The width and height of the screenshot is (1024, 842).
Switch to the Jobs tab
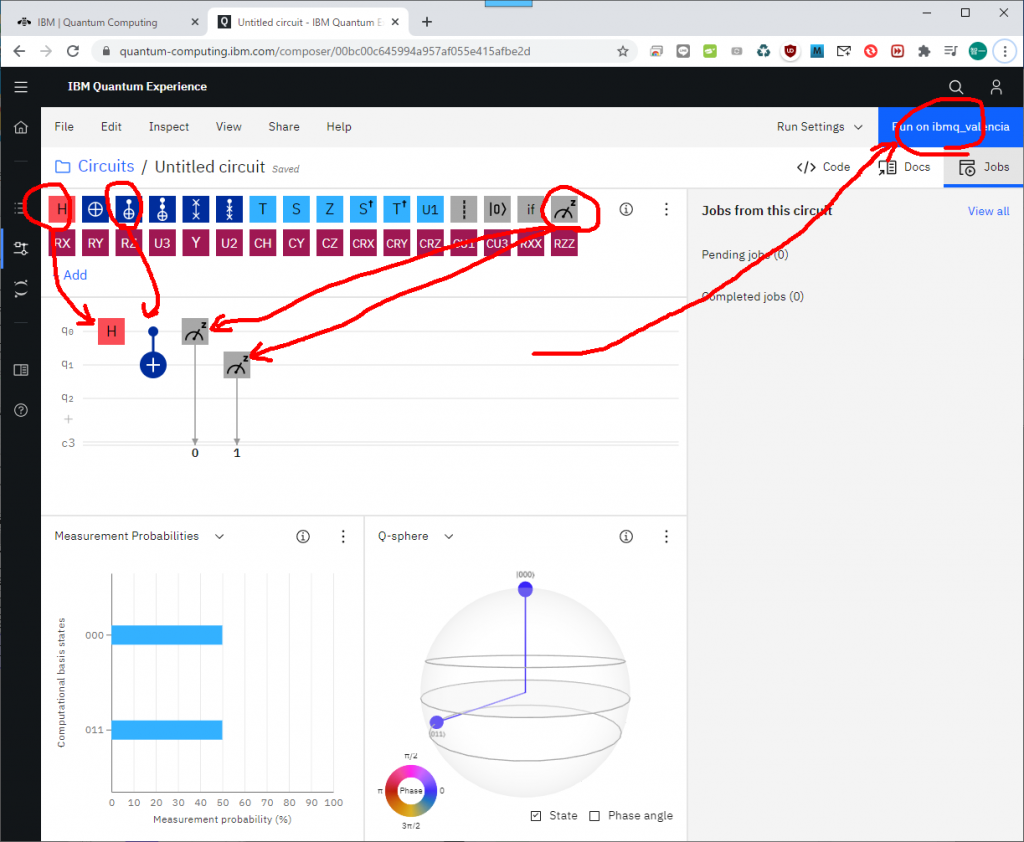[984, 167]
